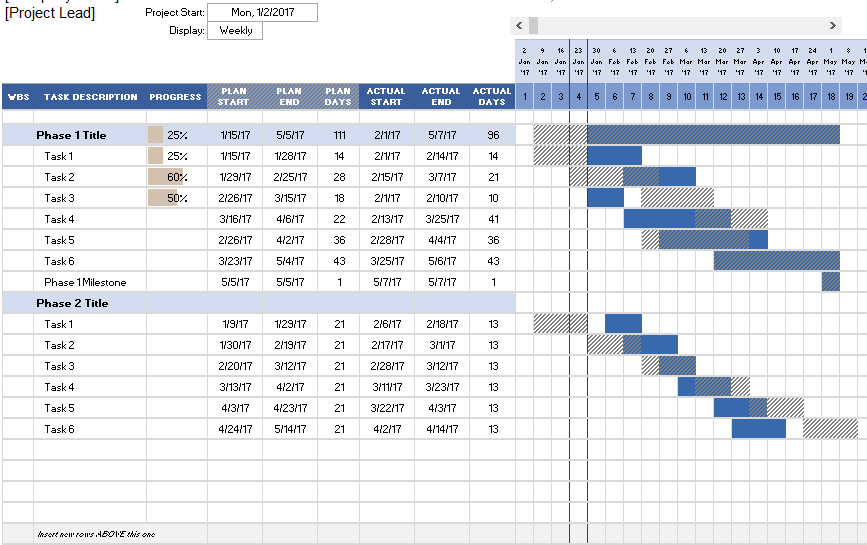Image resolution: width=867 pixels, height=545 pixels.
Task: Click plan start cell 3/13/17
Action: pos(235,387)
